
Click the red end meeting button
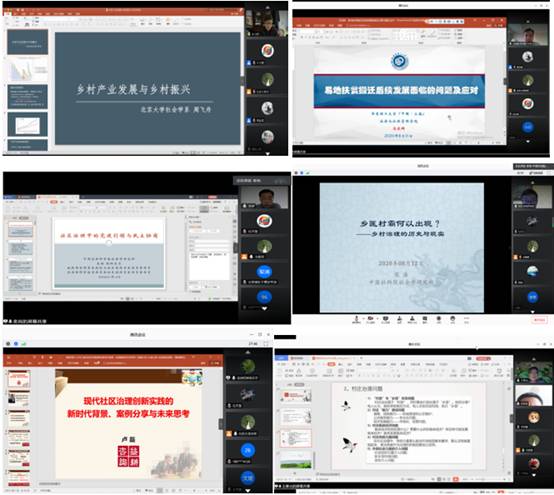[539, 319]
